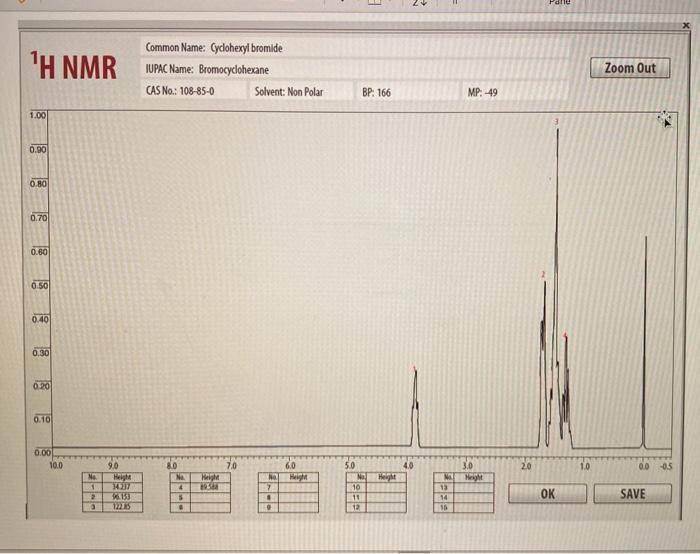Click the empty height cell for row 10
700x554 pixels.
386,487
